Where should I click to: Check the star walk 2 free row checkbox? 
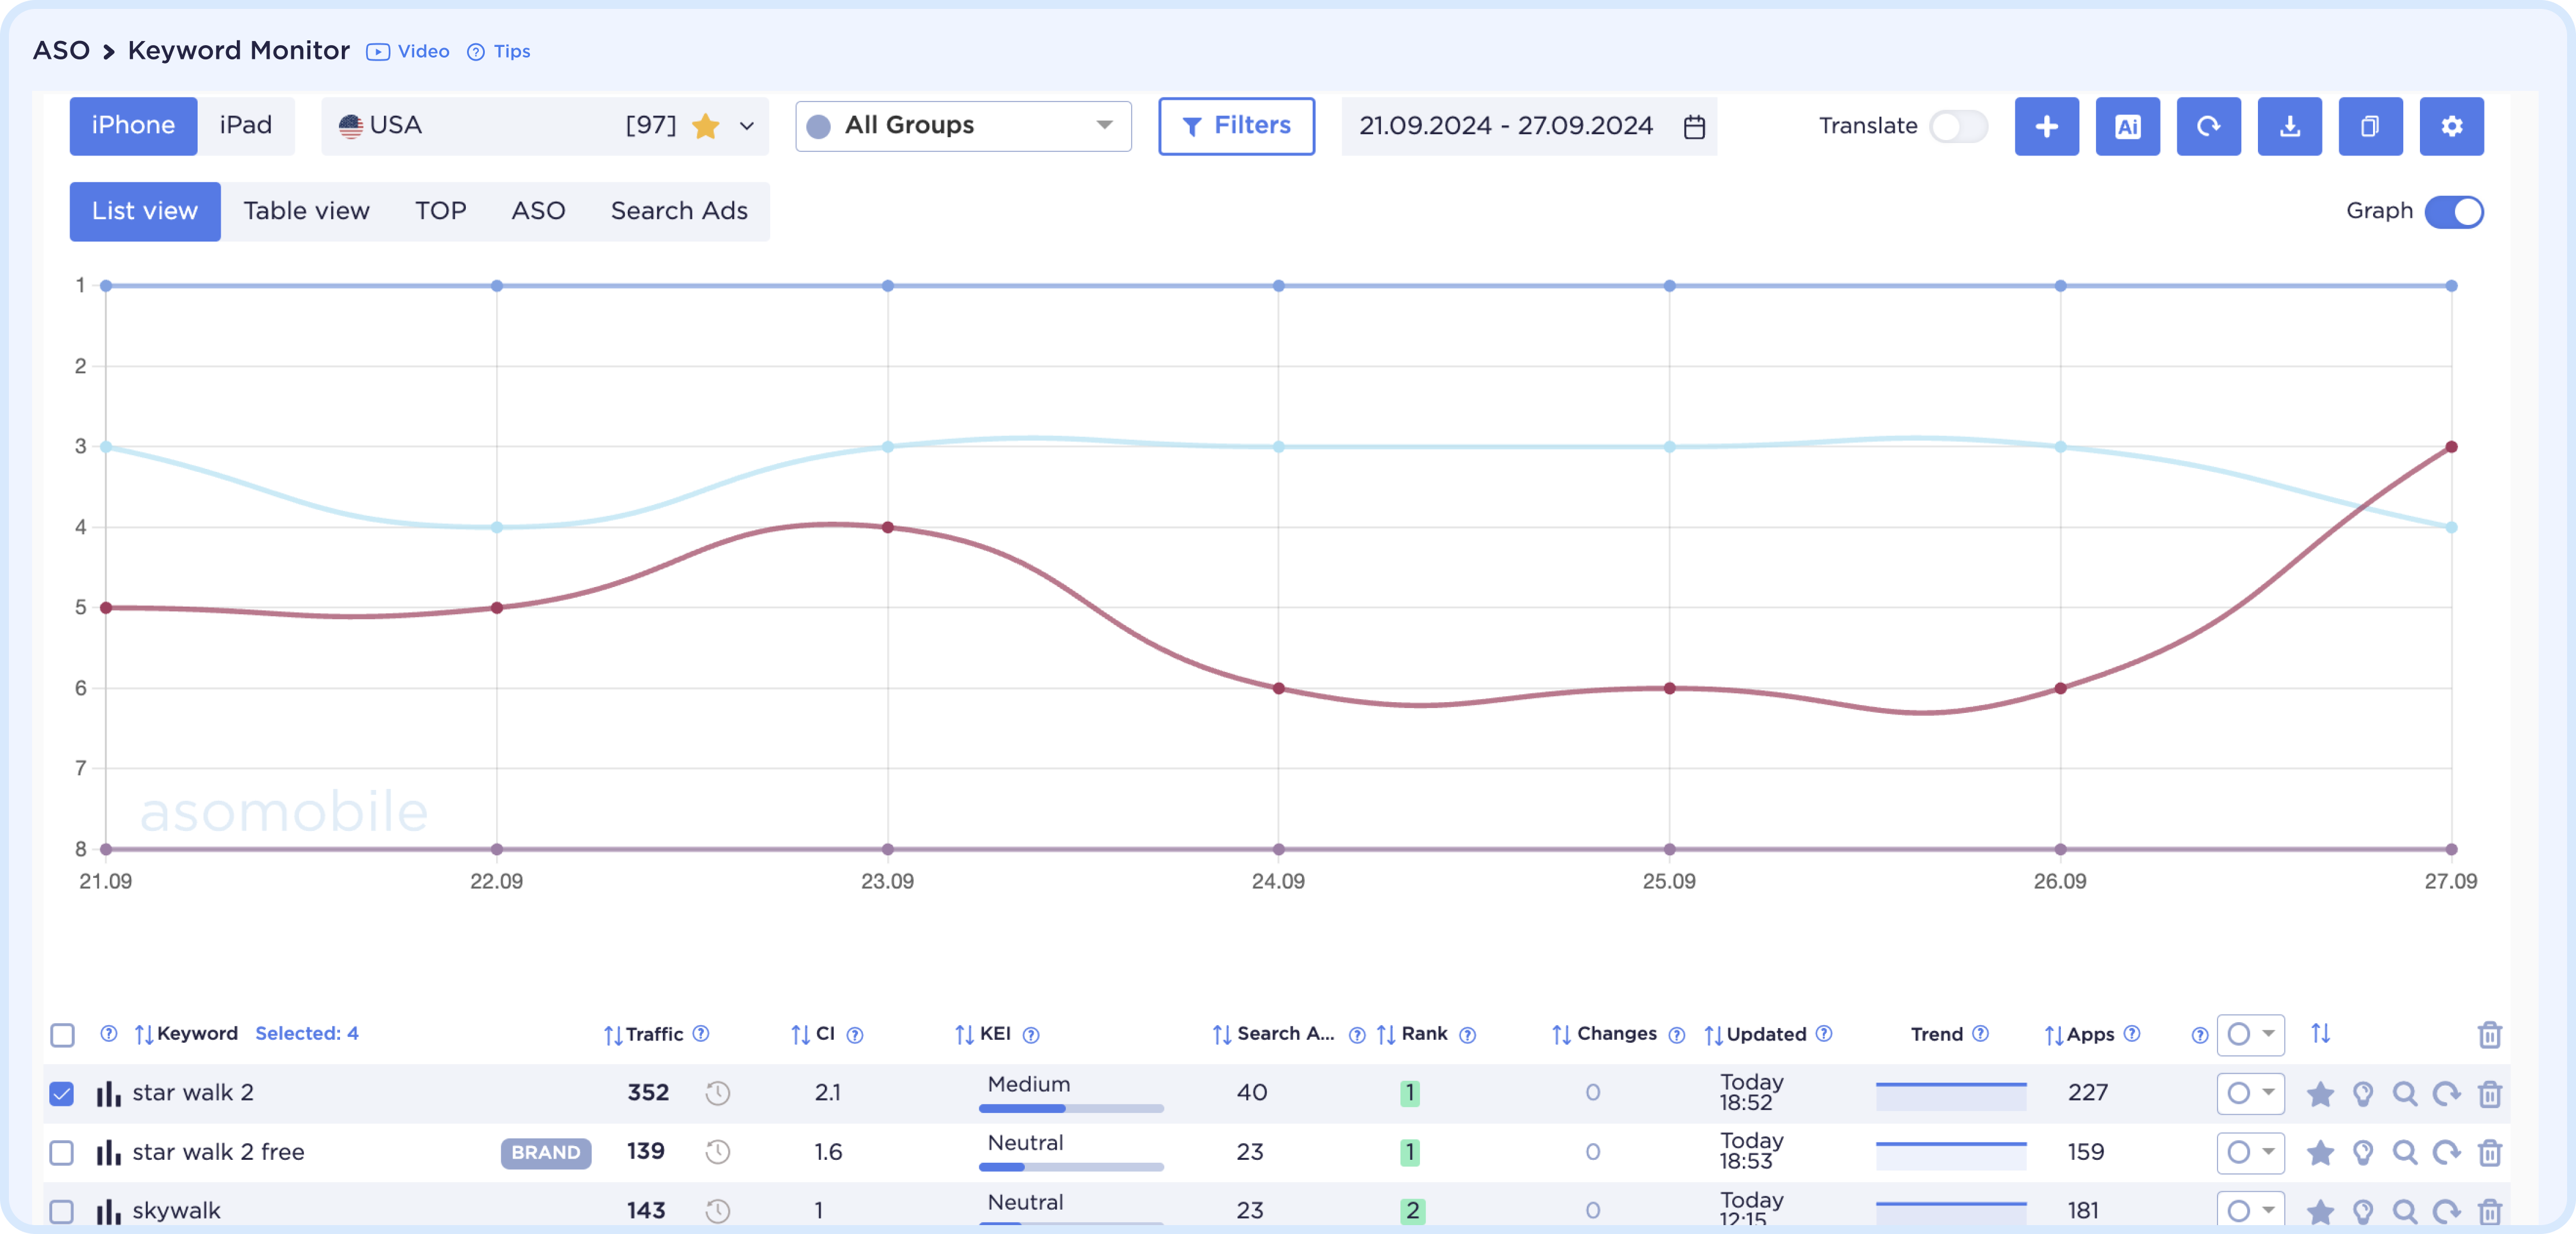point(62,1153)
